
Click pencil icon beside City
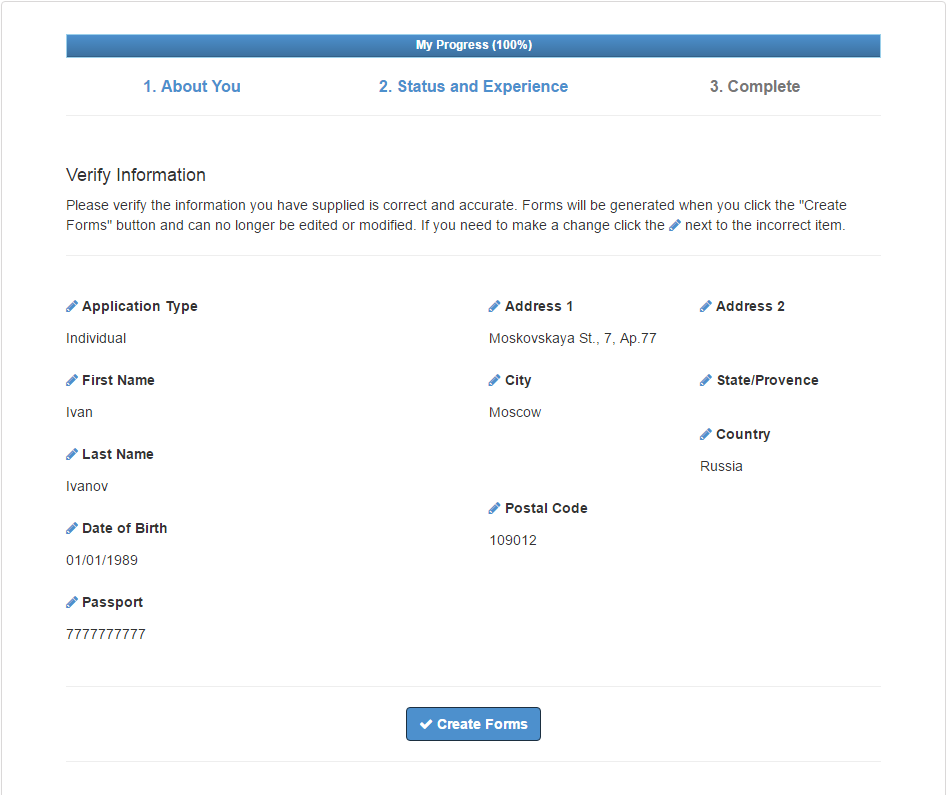point(494,380)
